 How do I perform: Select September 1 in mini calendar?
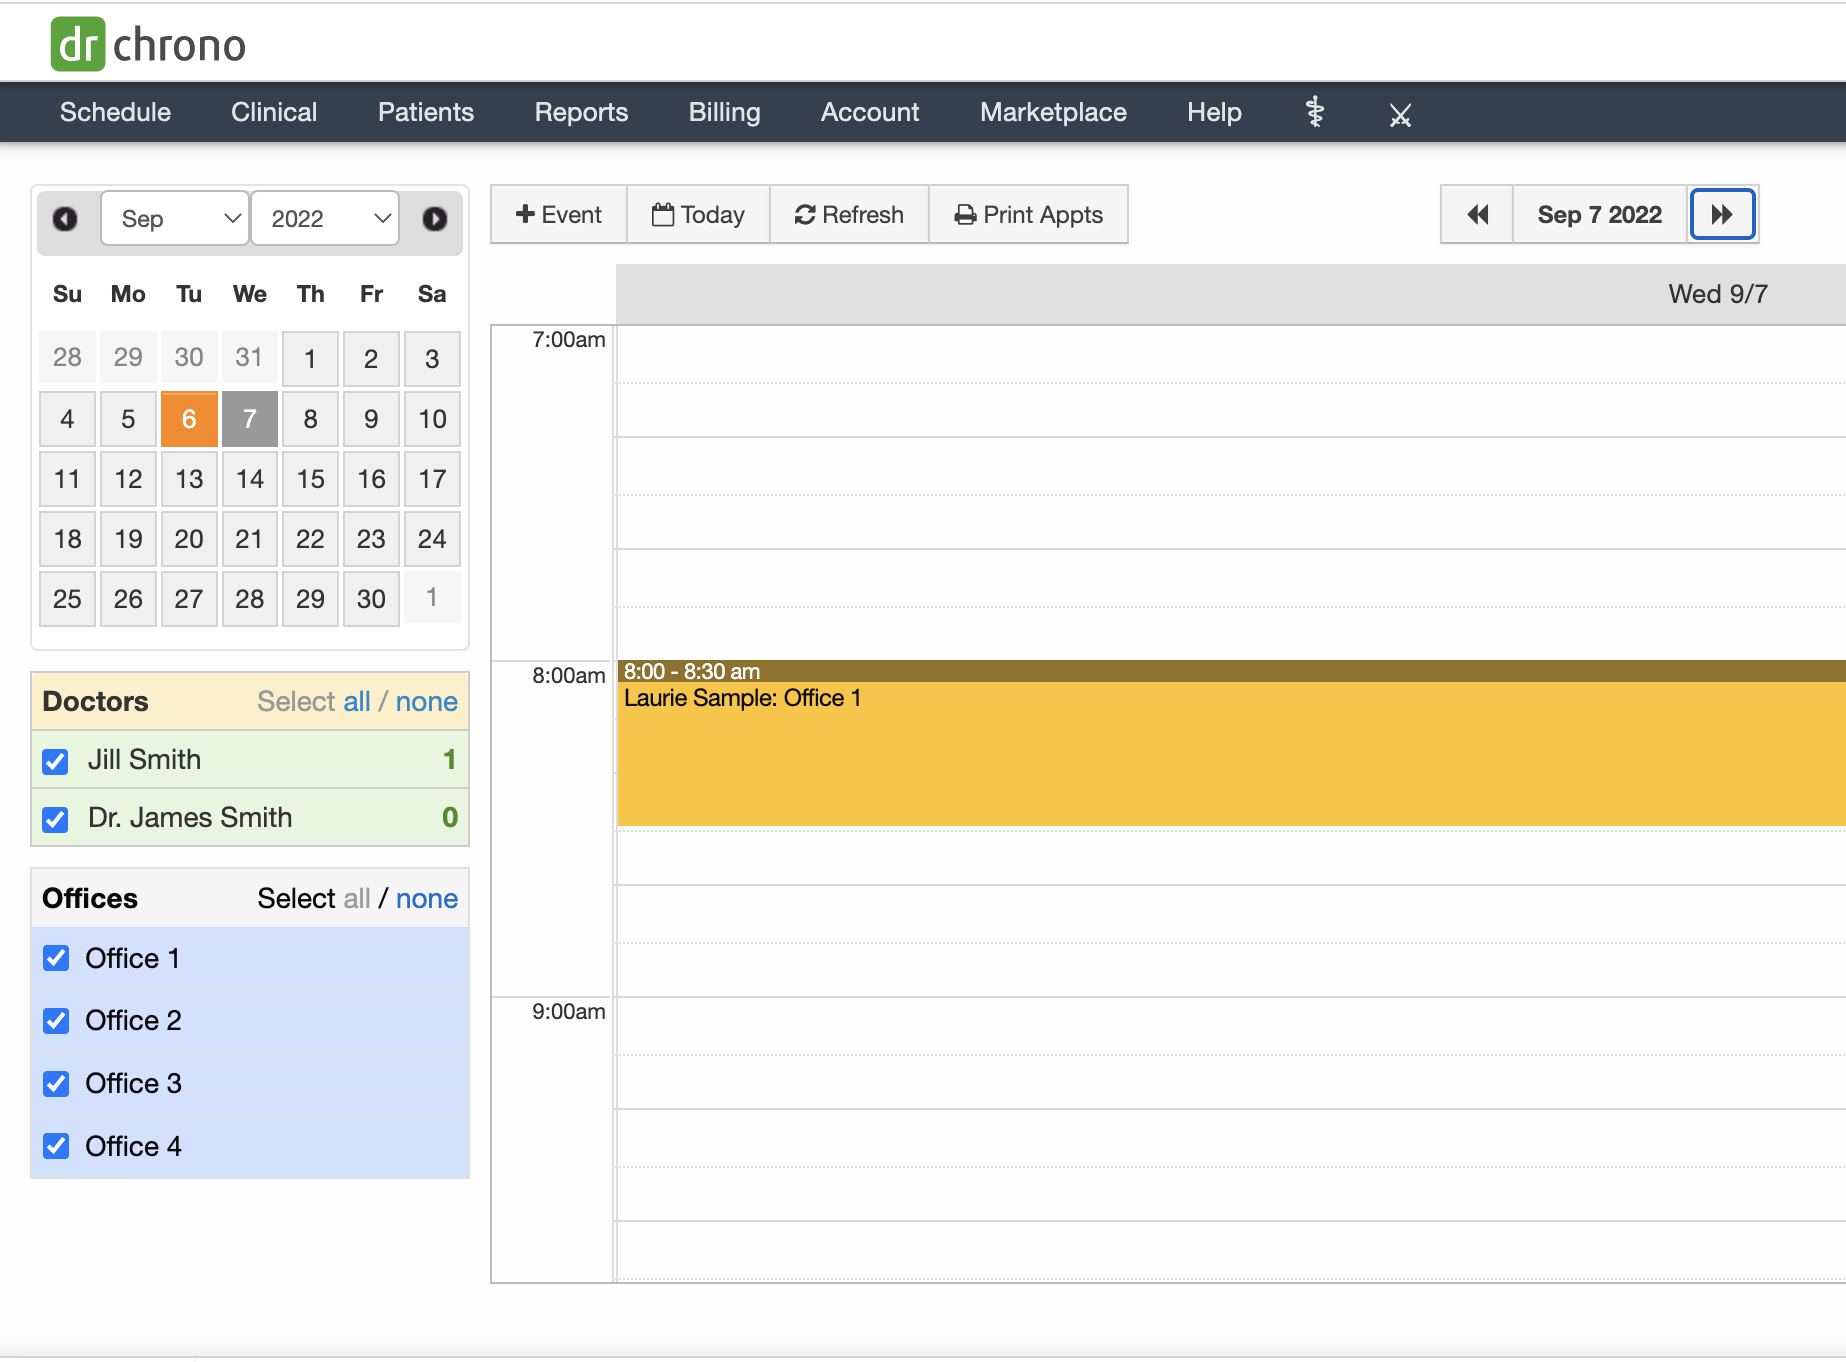click(311, 358)
